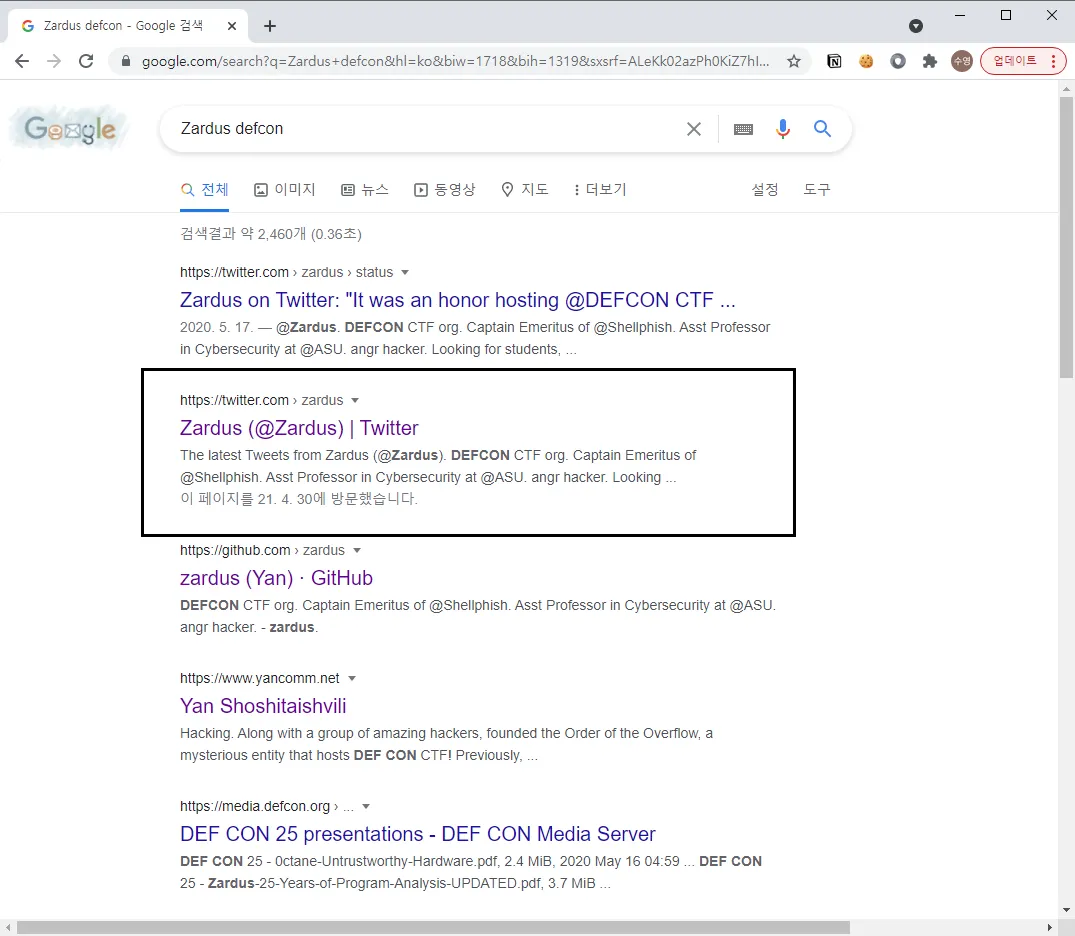Screen dimensions: 1075x936
Task: Reload the current page
Action: coord(86,61)
